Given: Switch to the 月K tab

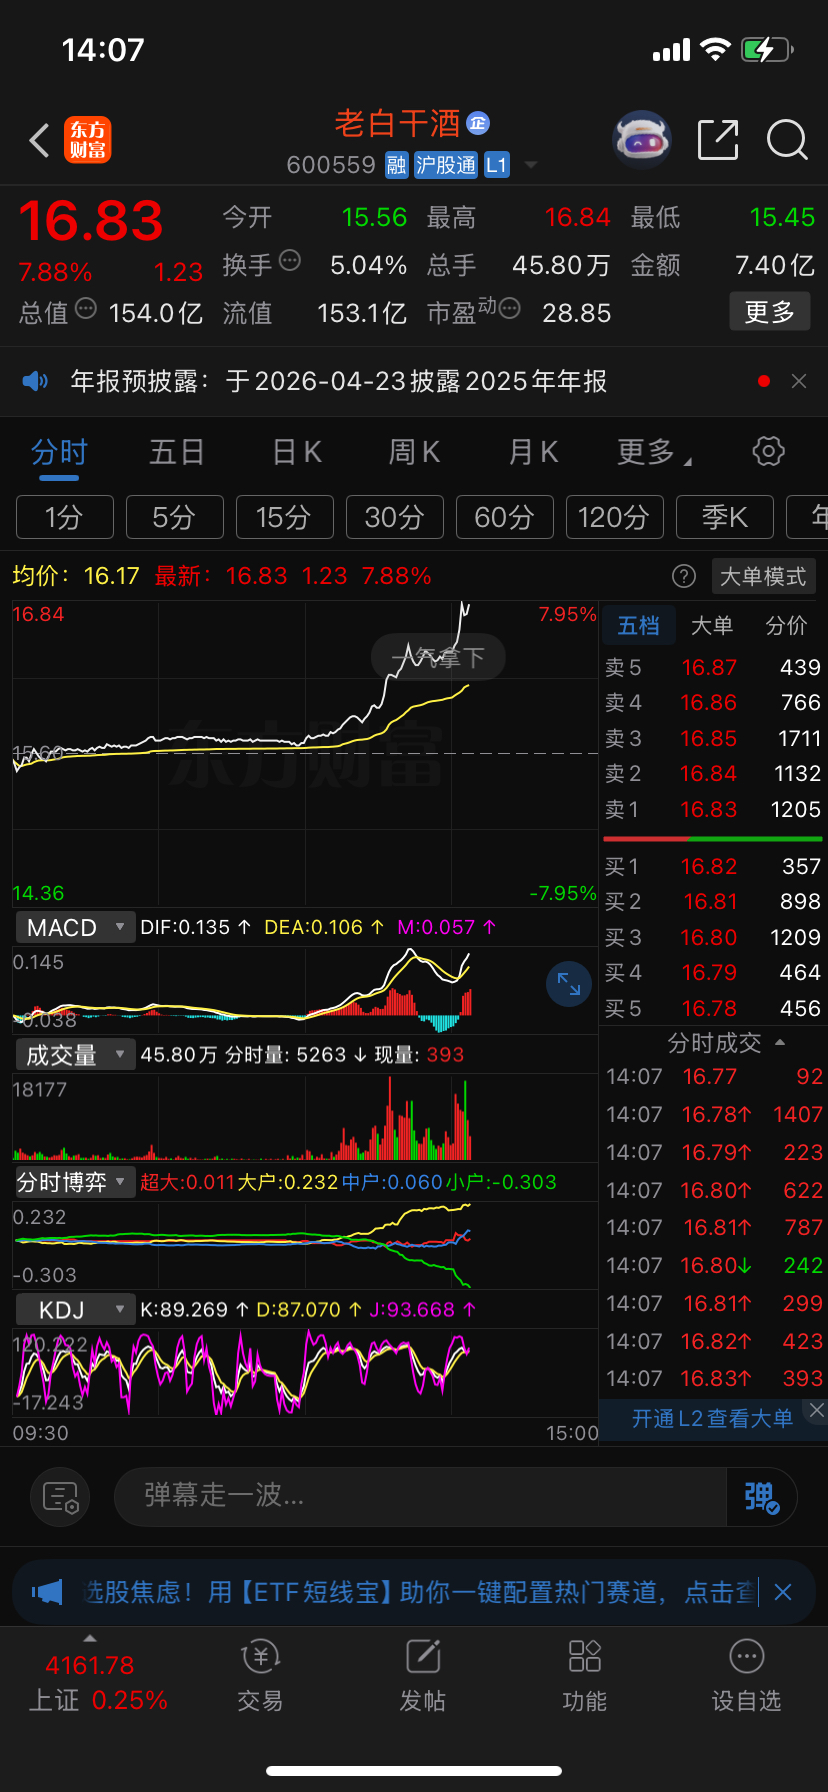Looking at the screenshot, I should pyautogui.click(x=533, y=452).
